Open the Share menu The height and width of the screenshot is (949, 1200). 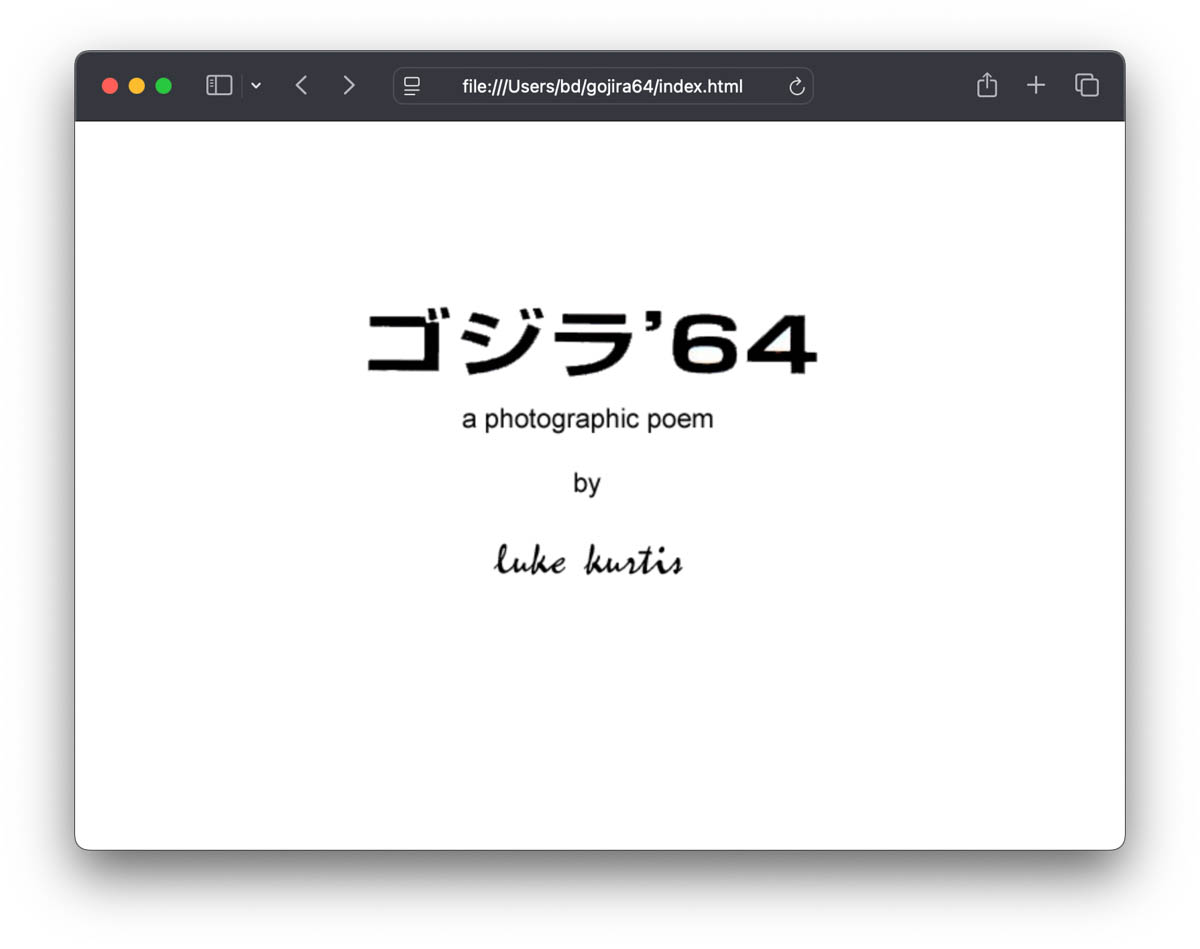coord(986,86)
